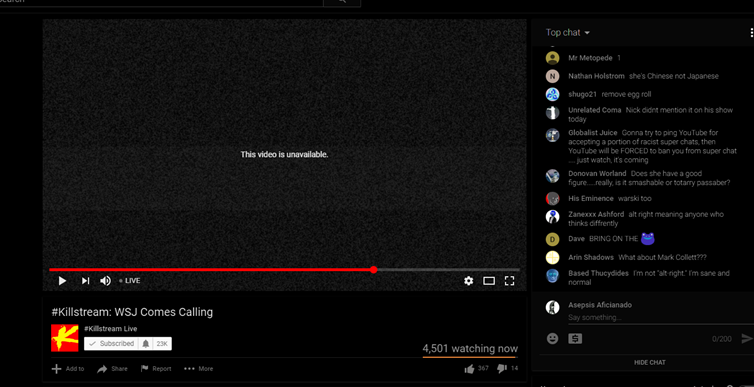Image resolution: width=754 pixels, height=387 pixels.
Task: Toggle the notification bell
Action: pos(146,344)
